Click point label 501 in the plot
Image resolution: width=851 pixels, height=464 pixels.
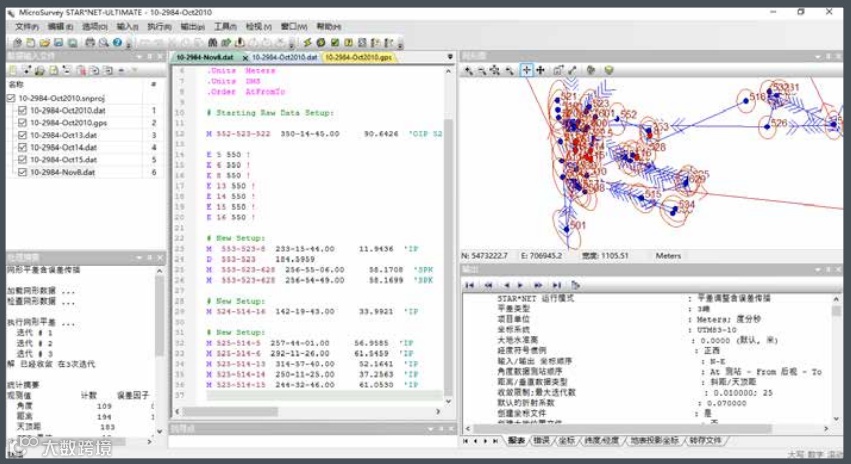(578, 225)
